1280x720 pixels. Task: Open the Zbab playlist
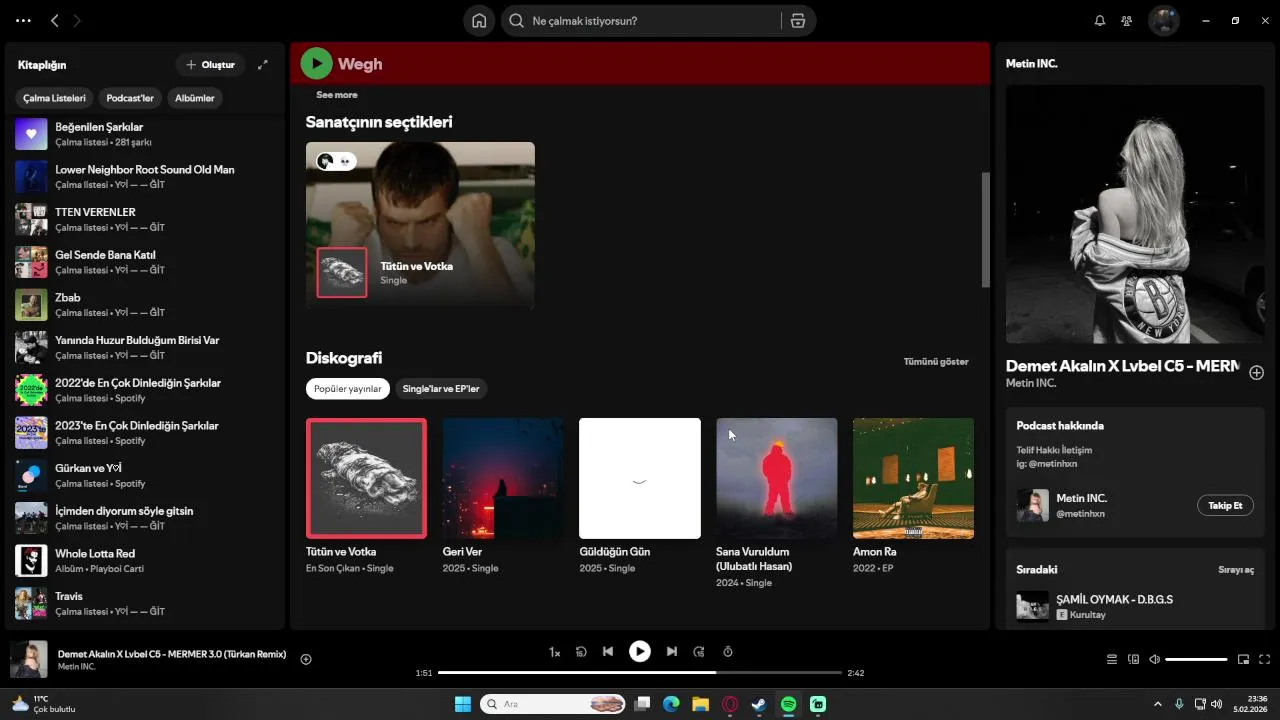pyautogui.click(x=145, y=305)
